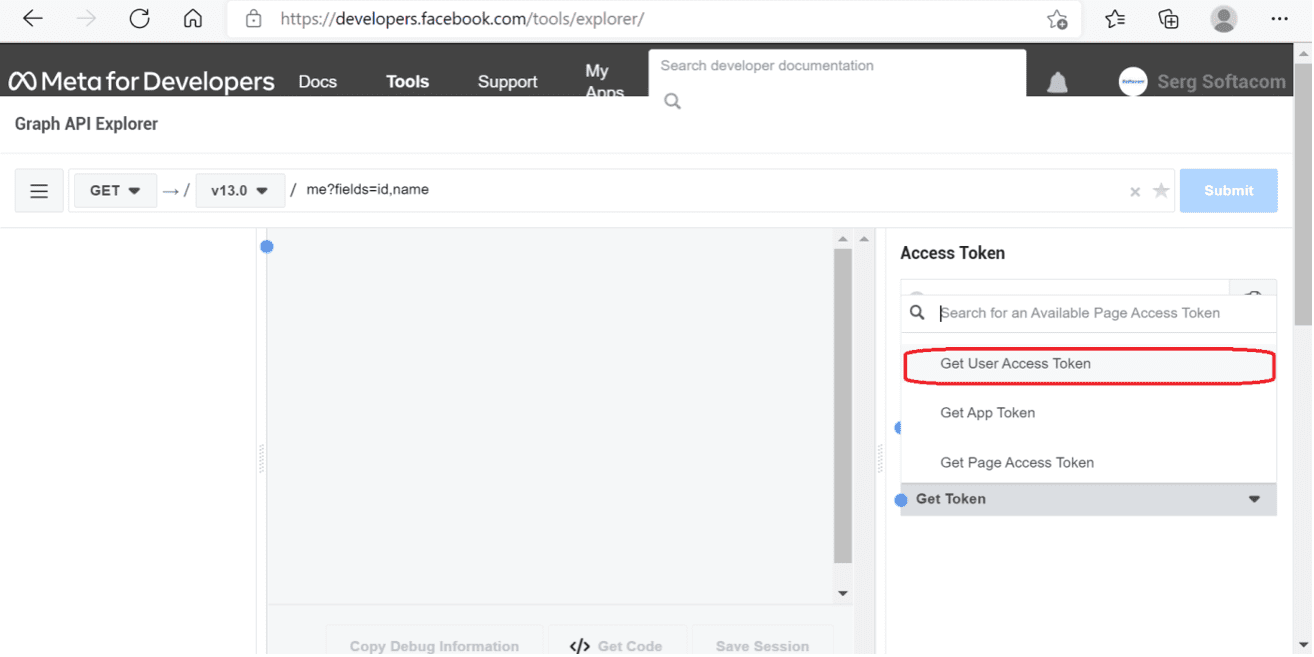Viewport: 1314px width, 657px height.
Task: Click the Access Token heading
Action: (x=953, y=253)
